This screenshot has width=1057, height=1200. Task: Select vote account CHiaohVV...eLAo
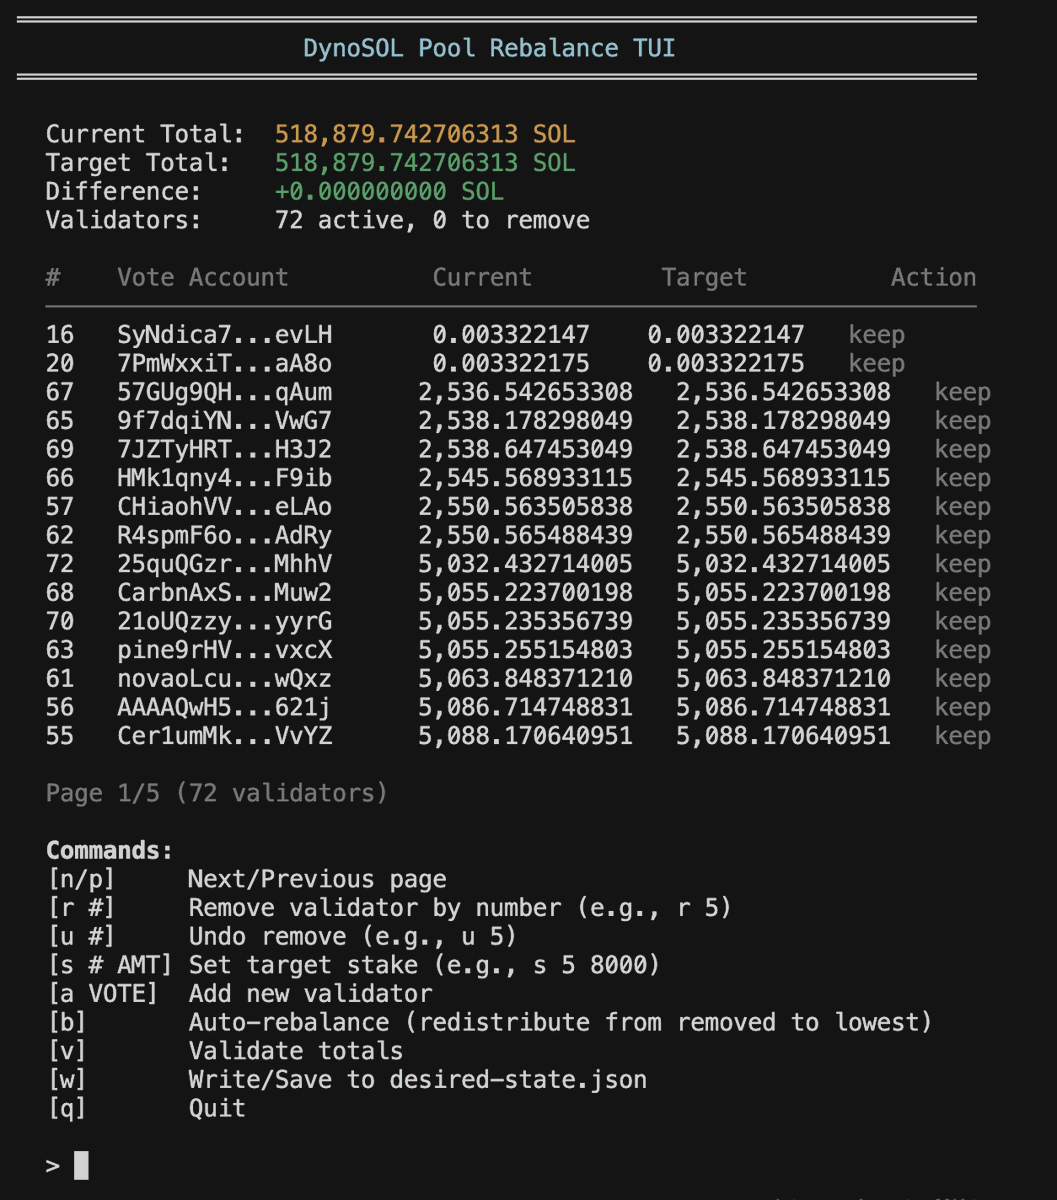pos(224,507)
